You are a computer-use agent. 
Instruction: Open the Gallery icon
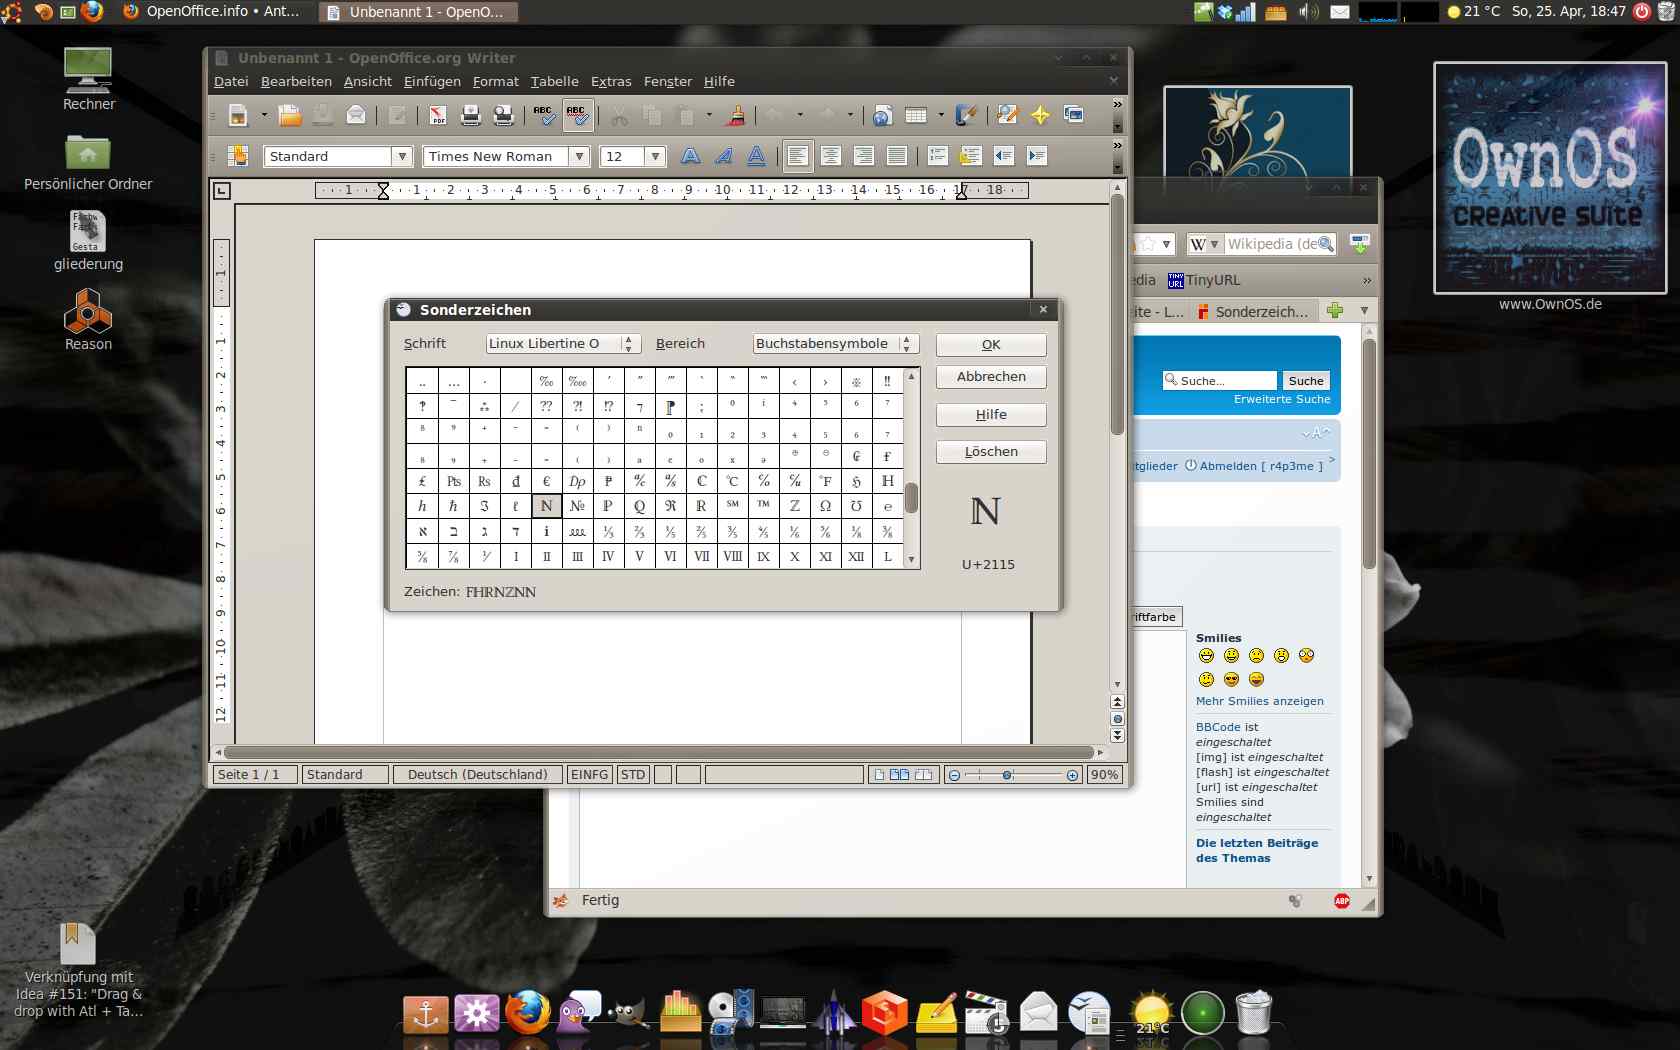click(1074, 115)
